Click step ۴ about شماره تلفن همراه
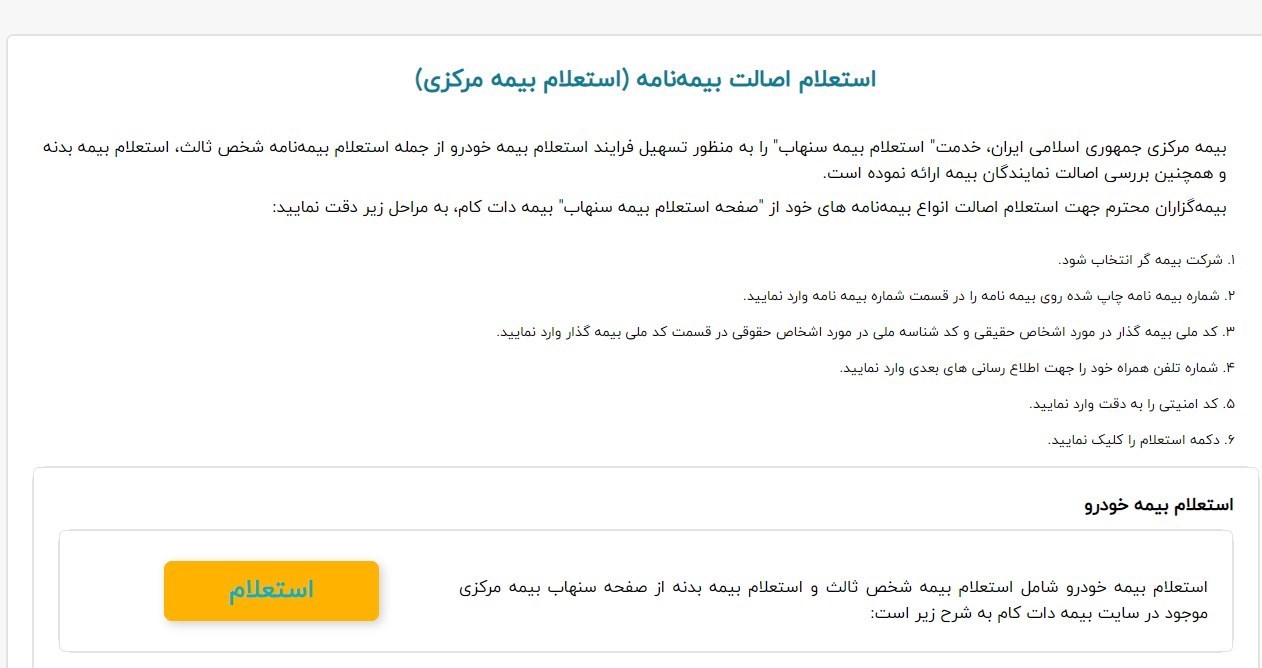 1038,368
